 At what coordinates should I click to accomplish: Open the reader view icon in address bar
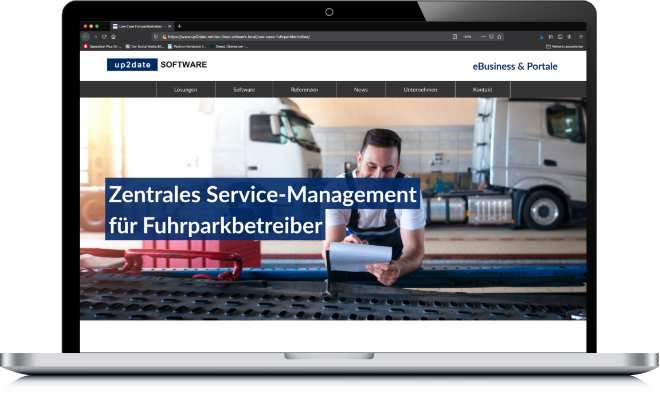[455, 37]
